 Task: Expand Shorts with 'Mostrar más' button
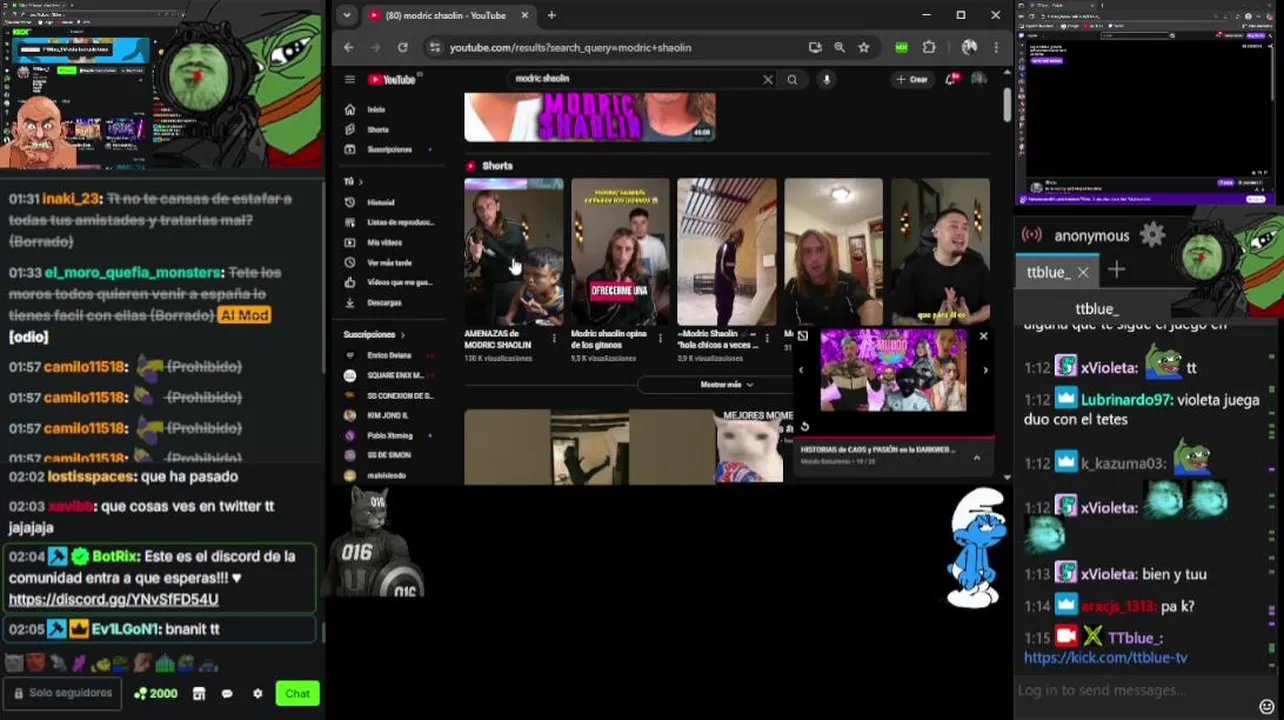(727, 384)
